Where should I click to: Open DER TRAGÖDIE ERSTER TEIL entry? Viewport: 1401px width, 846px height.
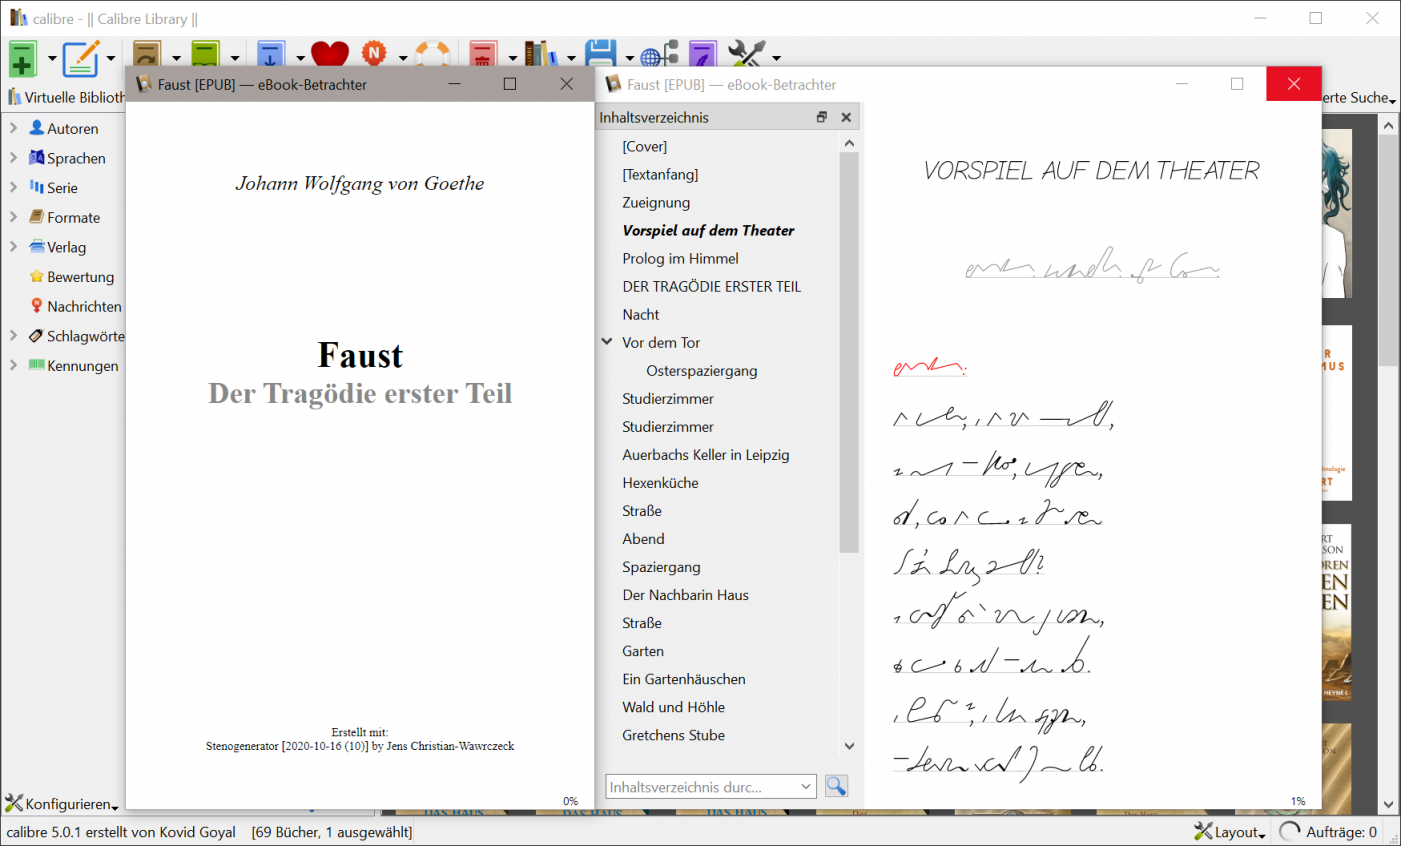(711, 286)
